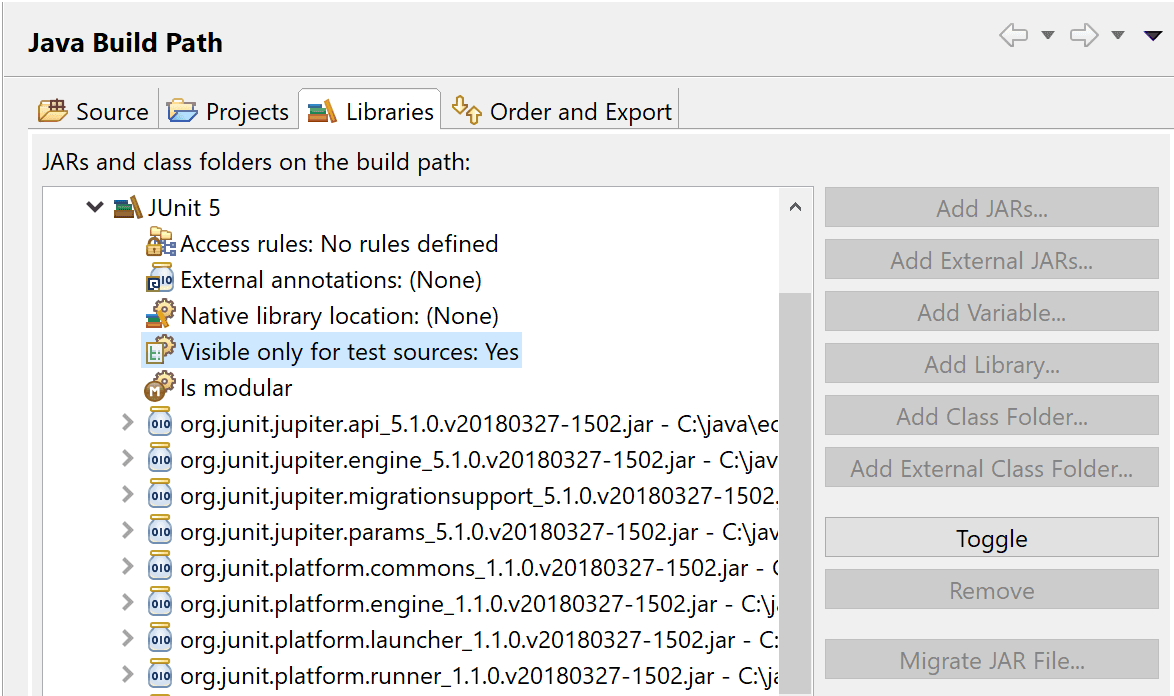The width and height of the screenshot is (1174, 696).
Task: Click the scroll up arrow of library list
Action: point(795,207)
